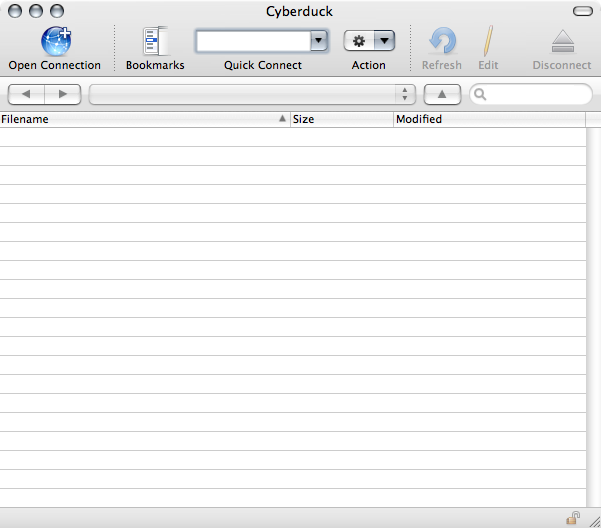
Task: Navigate forward with the right arrow
Action: (62, 94)
